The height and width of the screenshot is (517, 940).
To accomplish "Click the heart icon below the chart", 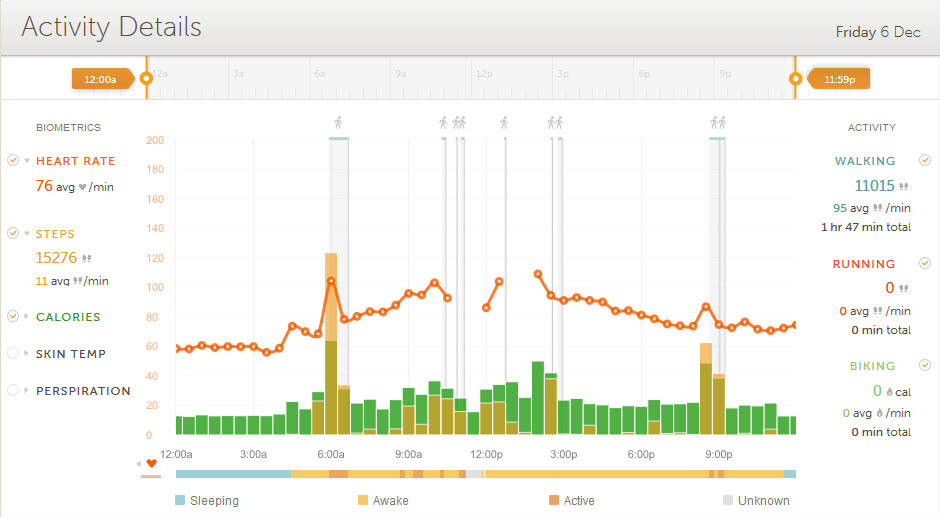I will [x=152, y=463].
